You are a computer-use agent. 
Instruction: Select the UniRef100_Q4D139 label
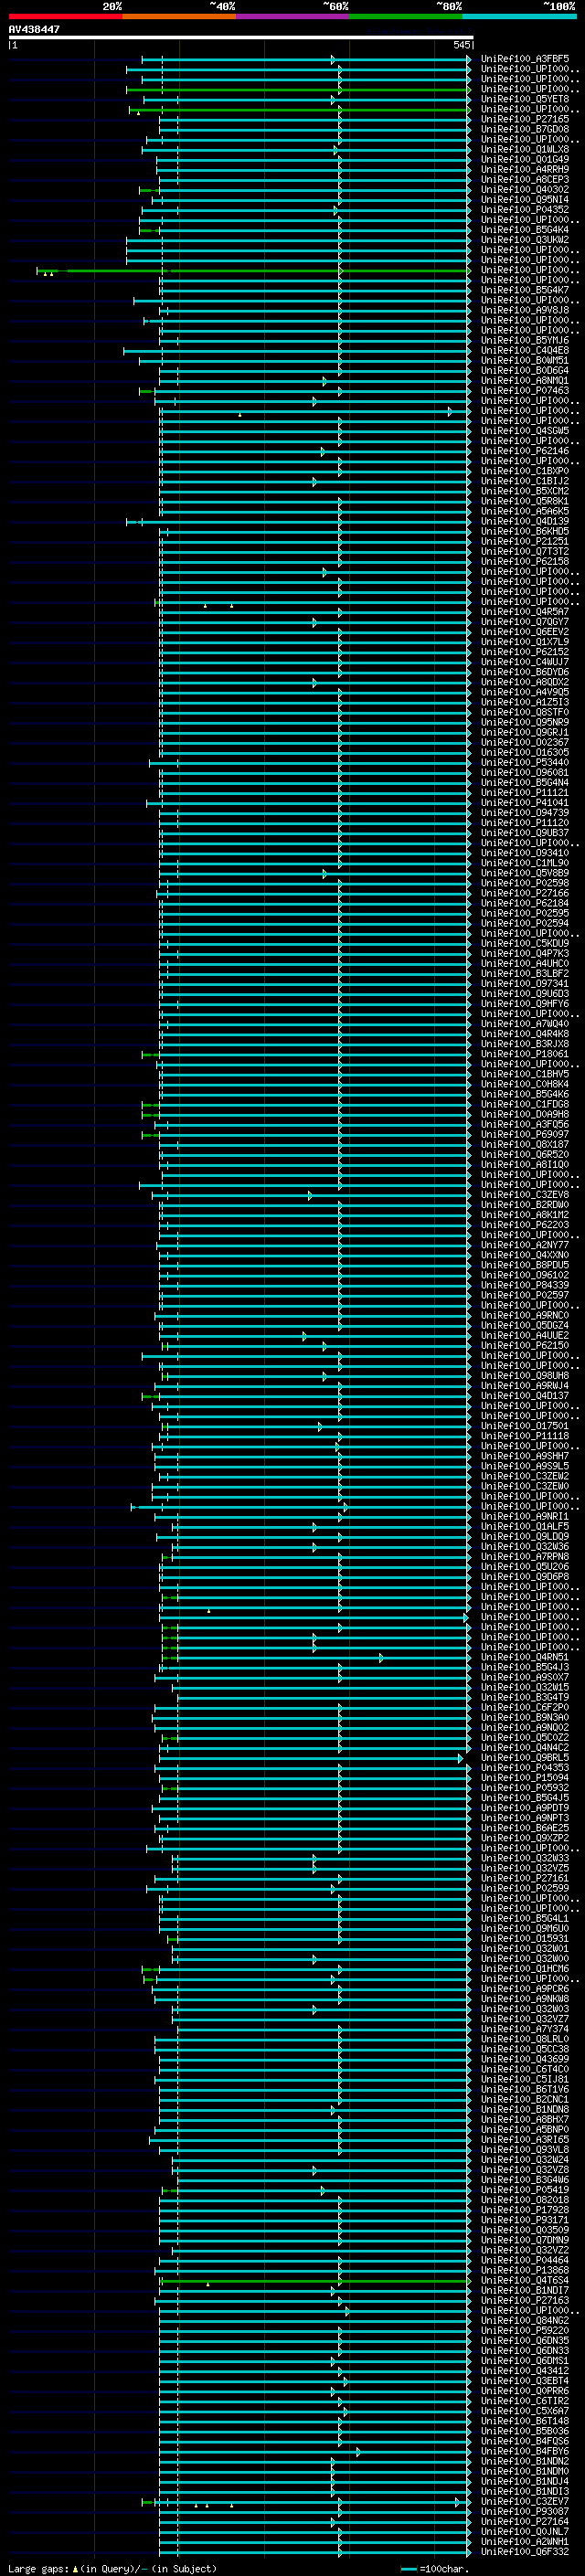tap(525, 521)
